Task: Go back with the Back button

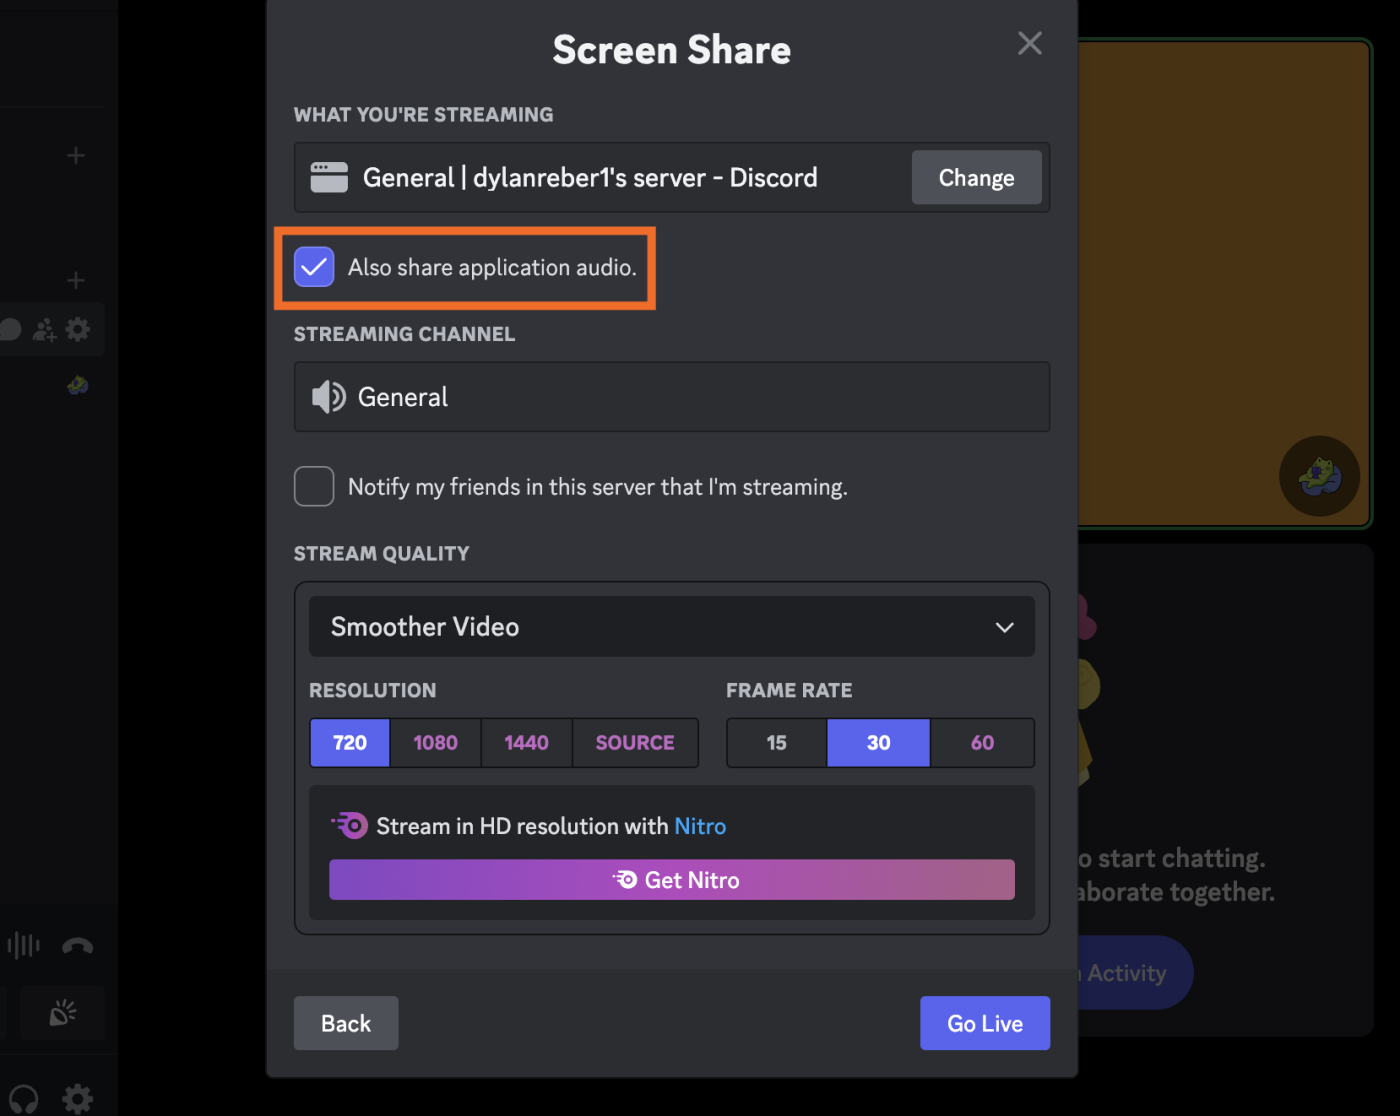Action: pos(346,1023)
